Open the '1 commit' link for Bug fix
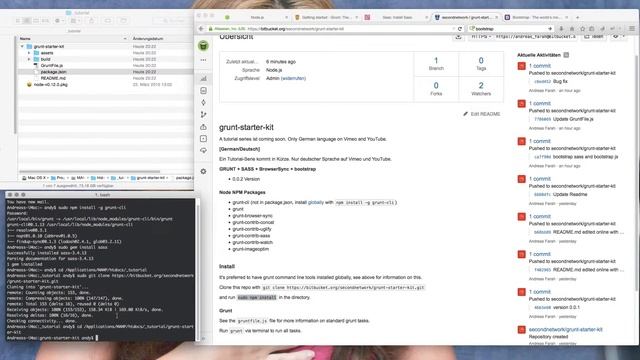Image resolution: width=640 pixels, height=360 pixels. [540, 66]
